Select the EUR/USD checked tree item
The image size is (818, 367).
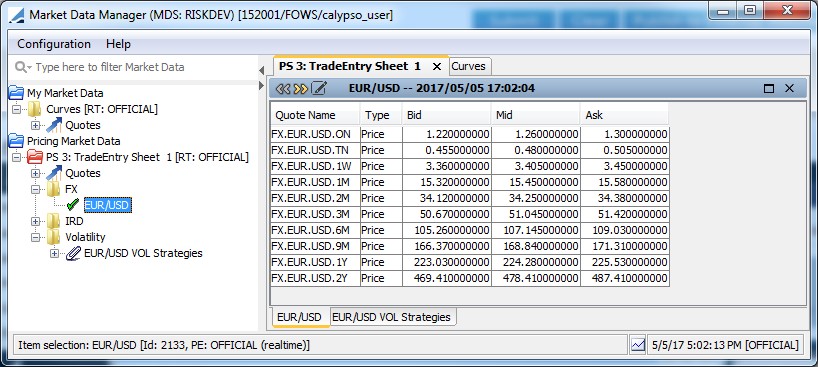click(106, 205)
